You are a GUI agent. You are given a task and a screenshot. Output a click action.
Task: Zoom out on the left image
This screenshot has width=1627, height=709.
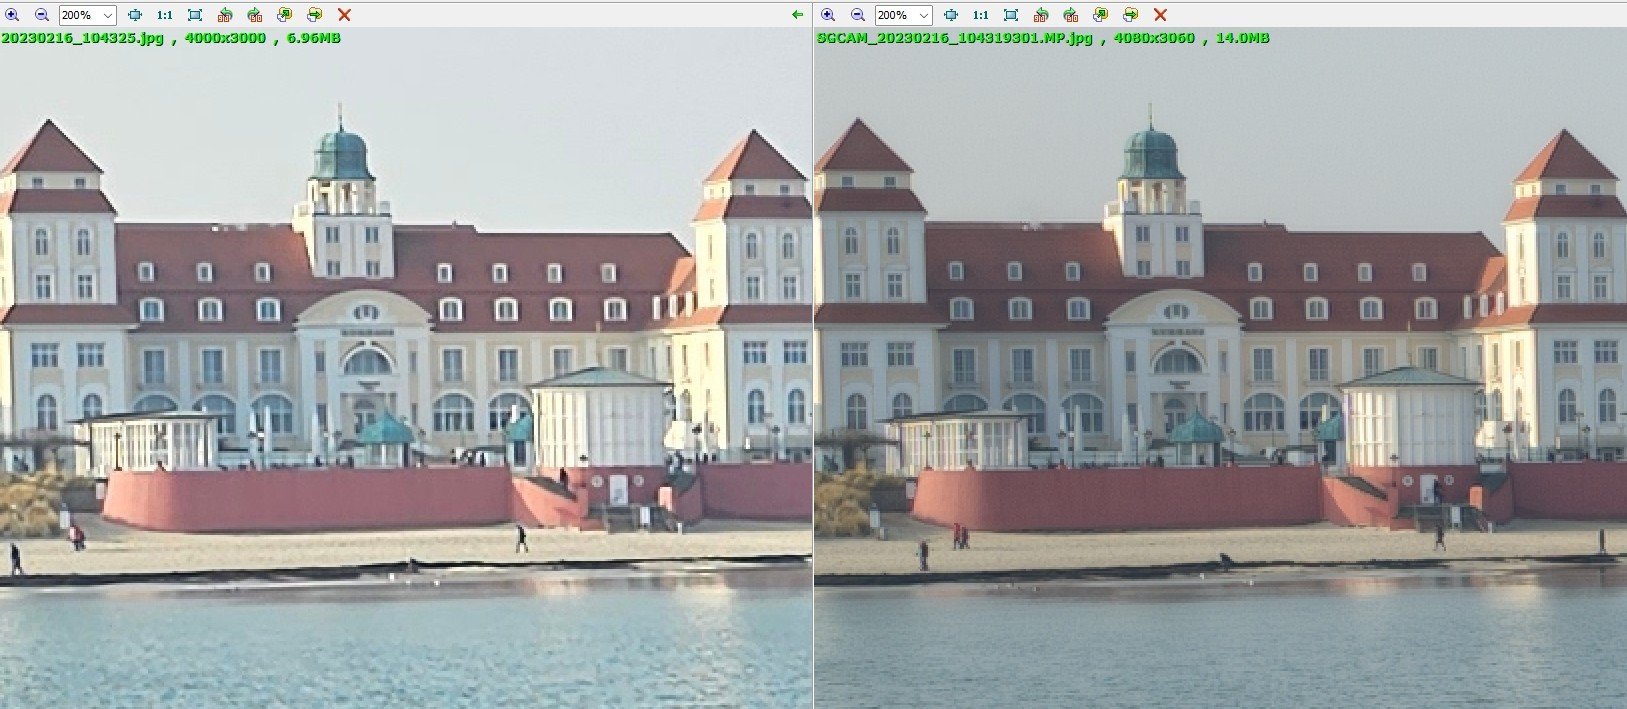click(42, 15)
